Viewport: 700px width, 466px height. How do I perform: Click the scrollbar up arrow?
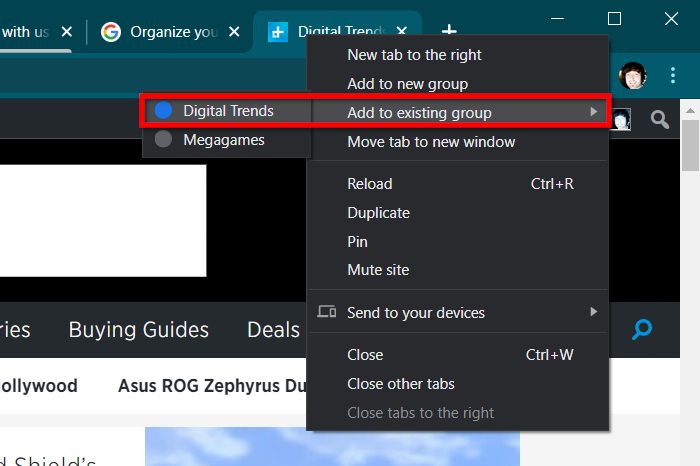690,110
